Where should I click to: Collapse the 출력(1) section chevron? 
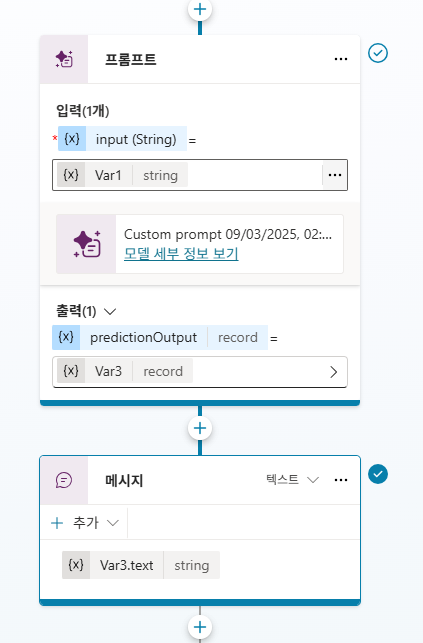(110, 312)
